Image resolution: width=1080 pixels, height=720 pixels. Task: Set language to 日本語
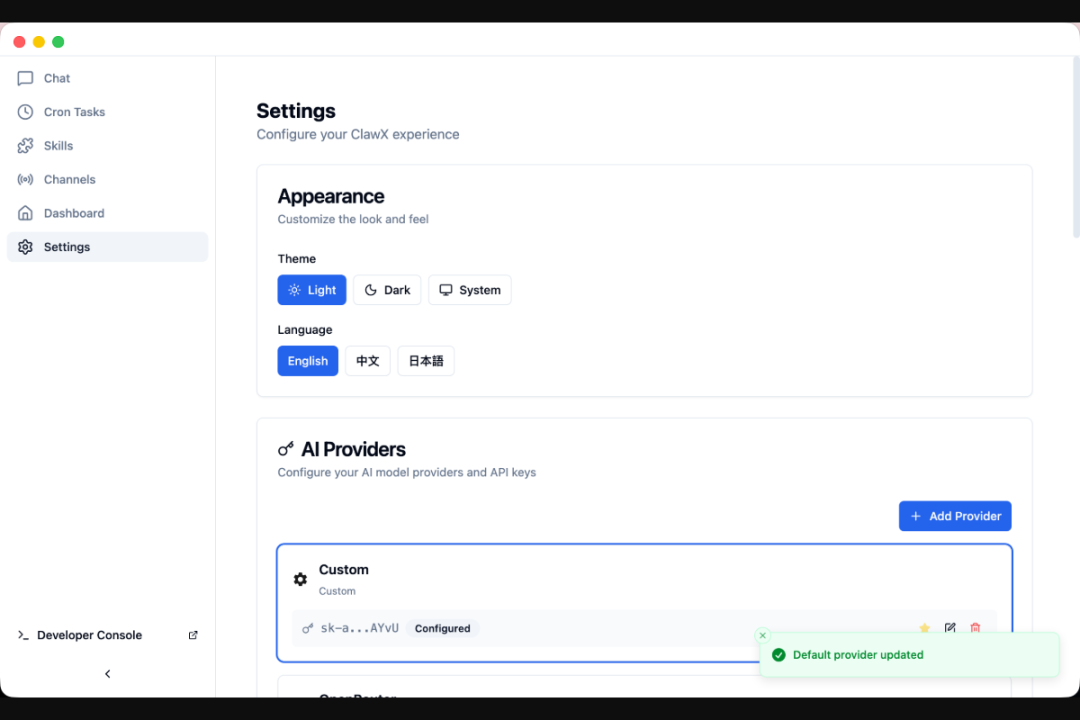point(426,361)
